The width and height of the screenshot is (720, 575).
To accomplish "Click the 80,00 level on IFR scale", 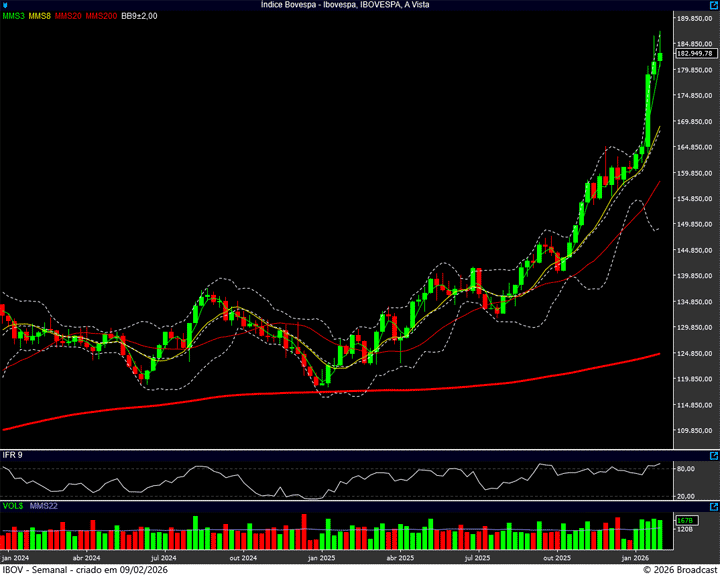I will [x=686, y=468].
